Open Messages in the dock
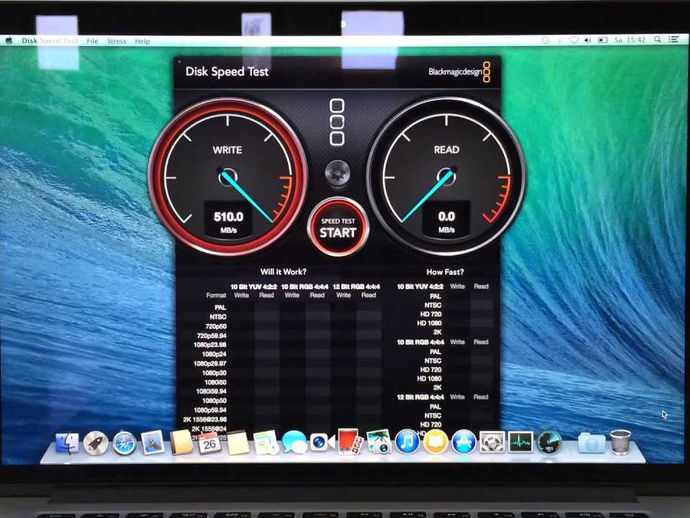Viewport: 690px width, 518px height. point(294,442)
